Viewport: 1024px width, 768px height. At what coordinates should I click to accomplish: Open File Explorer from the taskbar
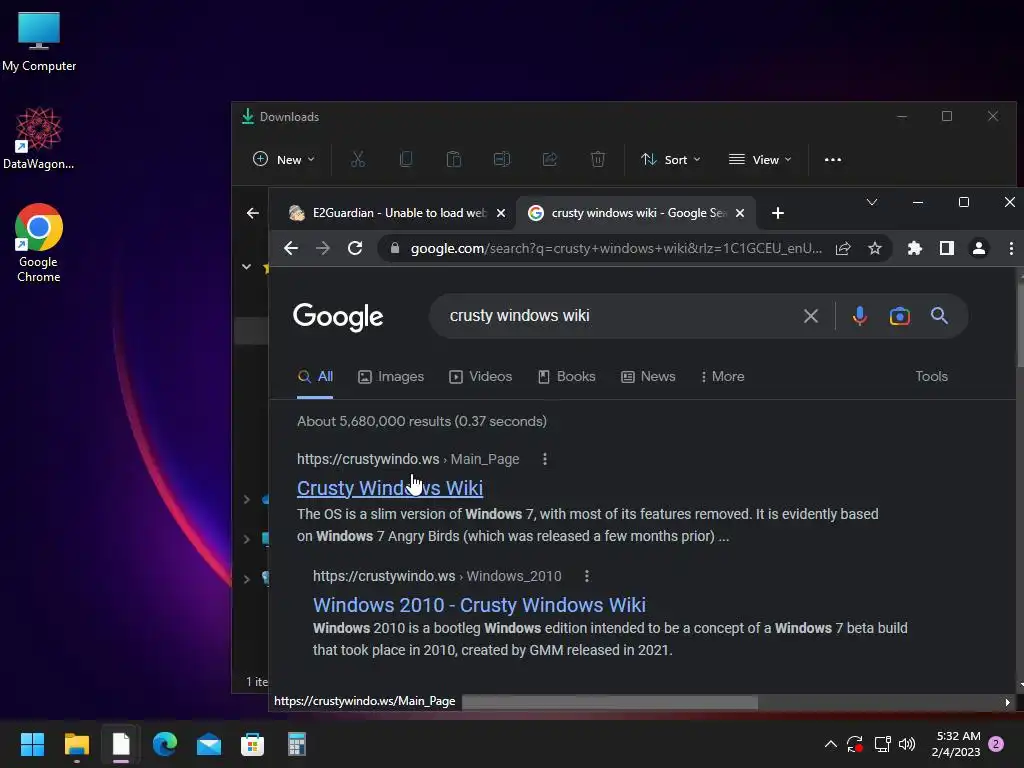pos(76,744)
